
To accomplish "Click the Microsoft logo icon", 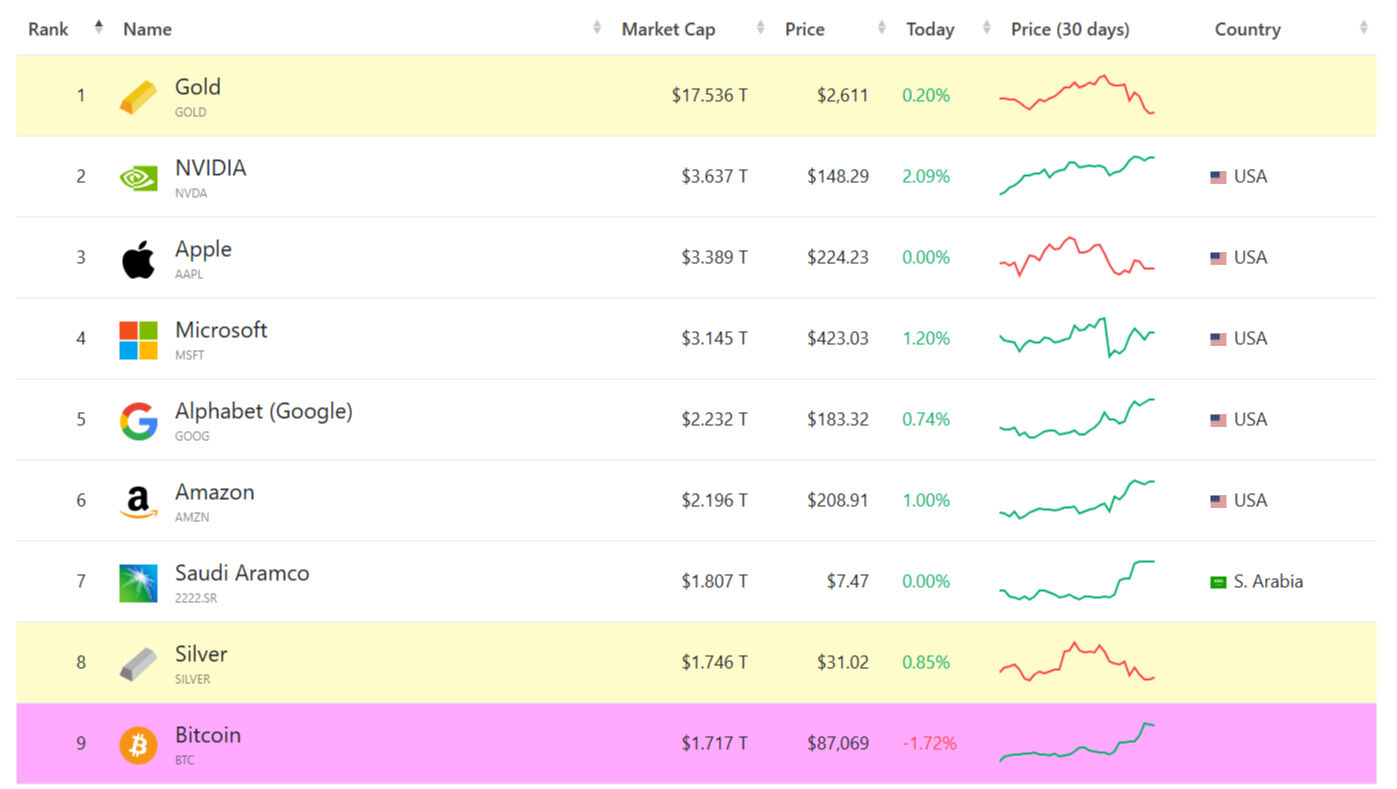I will pyautogui.click(x=138, y=340).
